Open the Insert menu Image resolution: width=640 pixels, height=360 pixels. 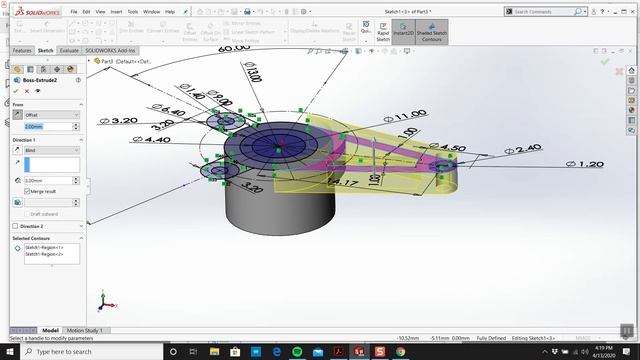click(x=116, y=12)
